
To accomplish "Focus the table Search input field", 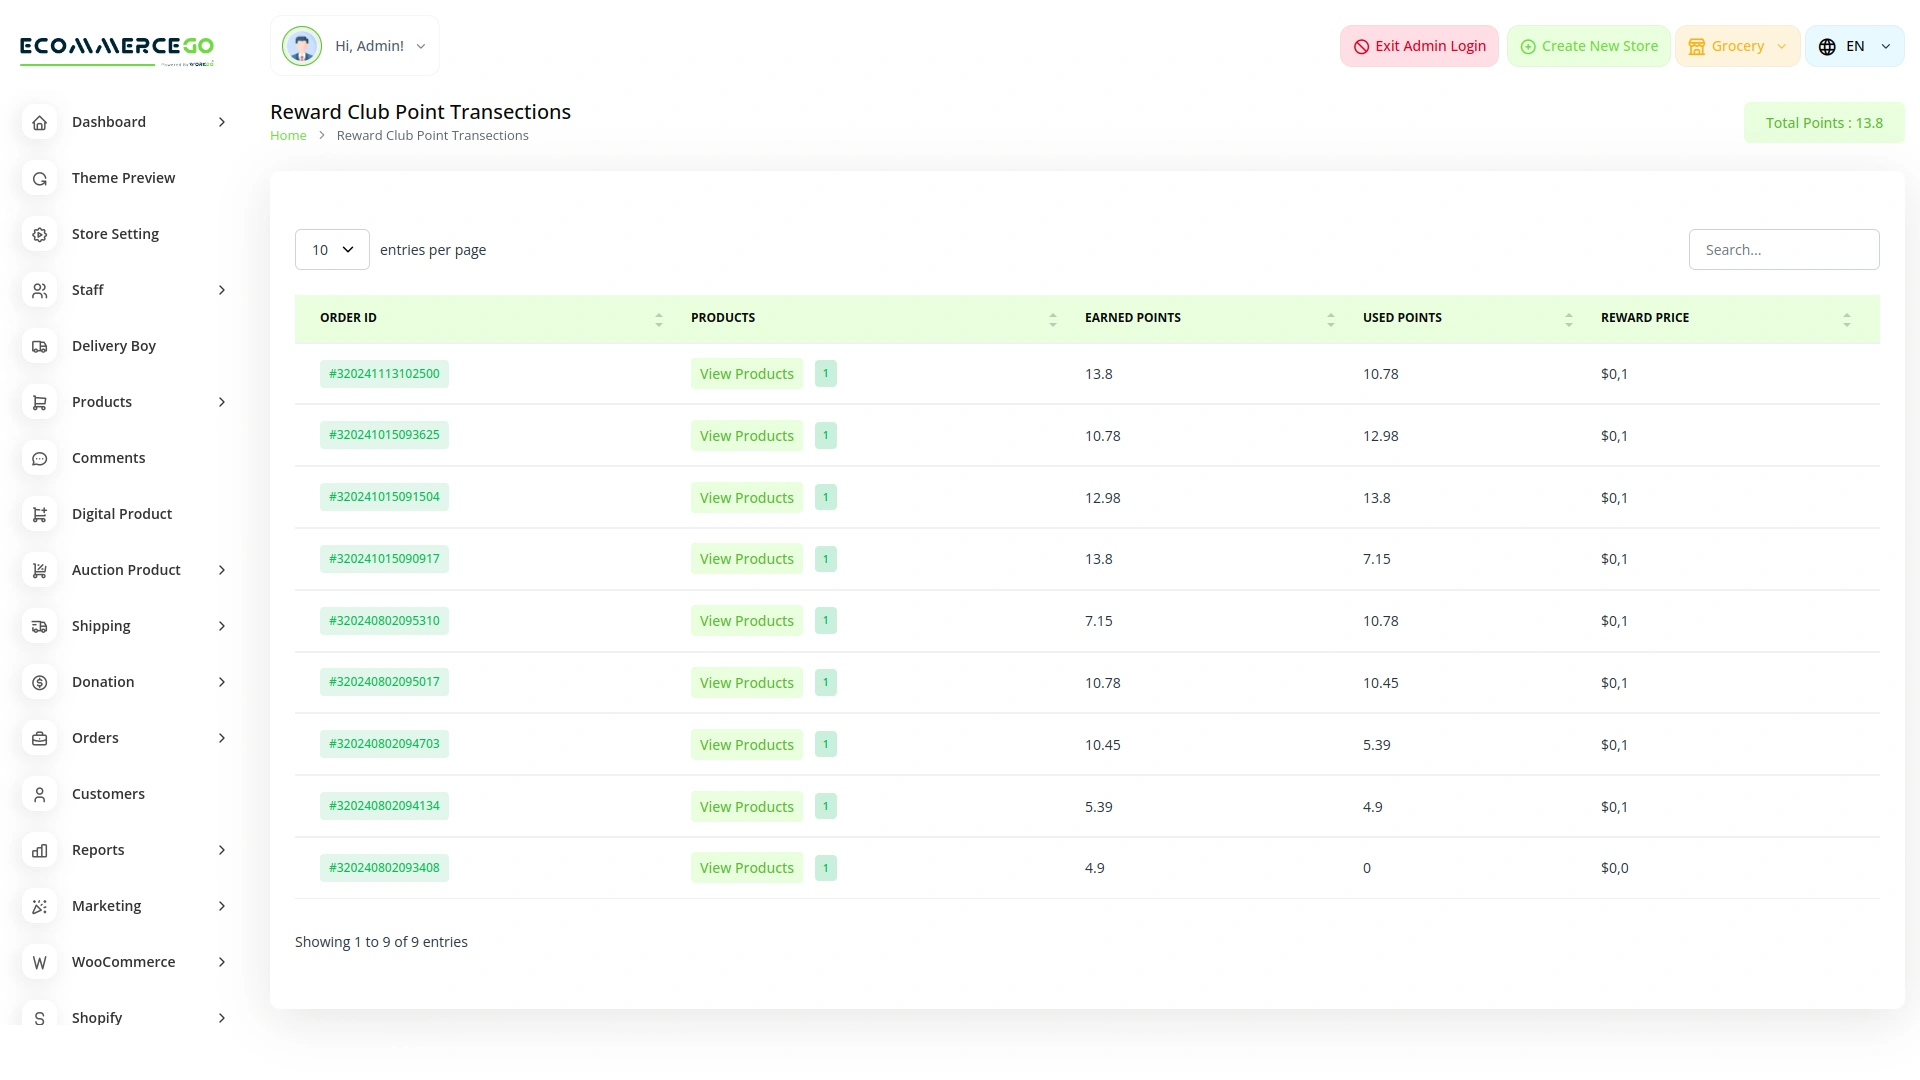I will coord(1783,250).
